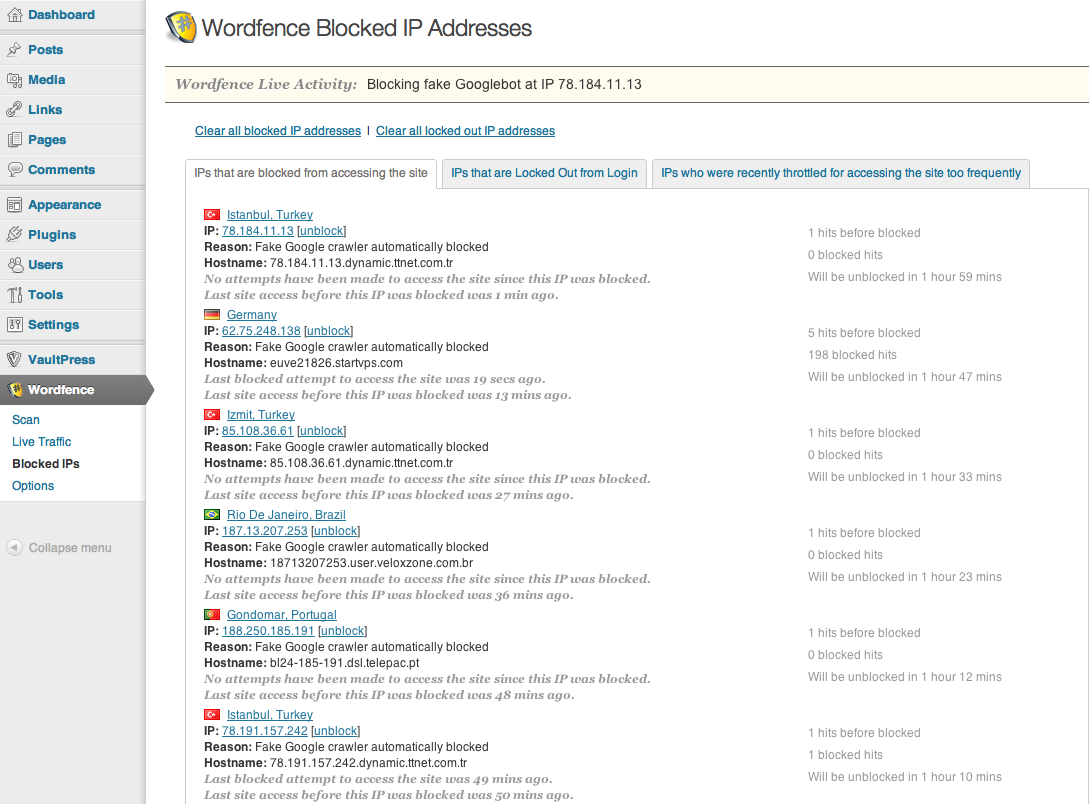Open Wordfence Options page
Viewport: 1092px width, 804px height.
point(33,486)
